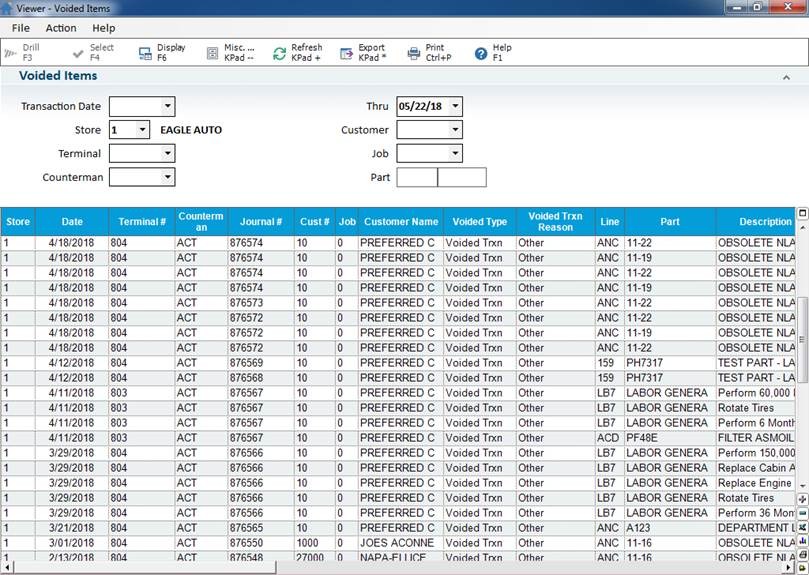809x575 pixels.
Task: Click the Excel export icon in grid sidebar
Action: coord(802,527)
